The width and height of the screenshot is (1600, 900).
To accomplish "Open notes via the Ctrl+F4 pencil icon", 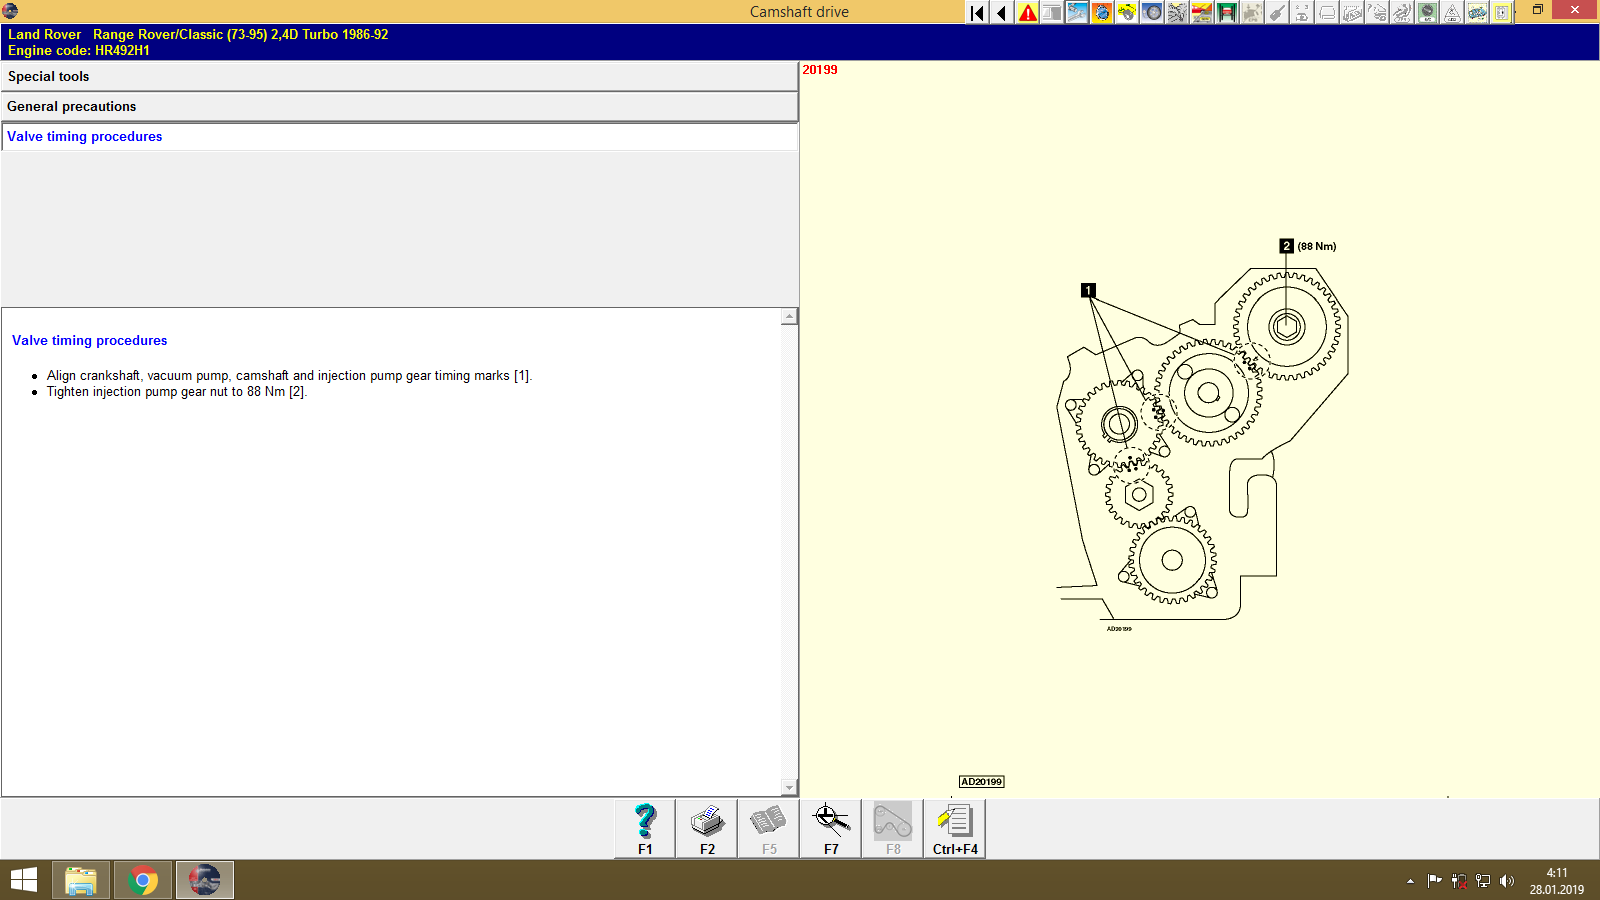I will pos(954,828).
